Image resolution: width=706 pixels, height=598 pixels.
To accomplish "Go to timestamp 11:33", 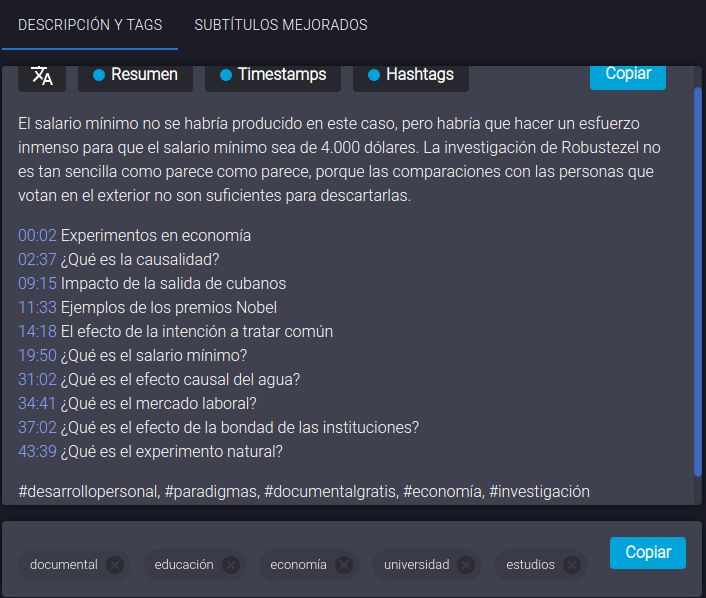I will (x=37, y=308).
